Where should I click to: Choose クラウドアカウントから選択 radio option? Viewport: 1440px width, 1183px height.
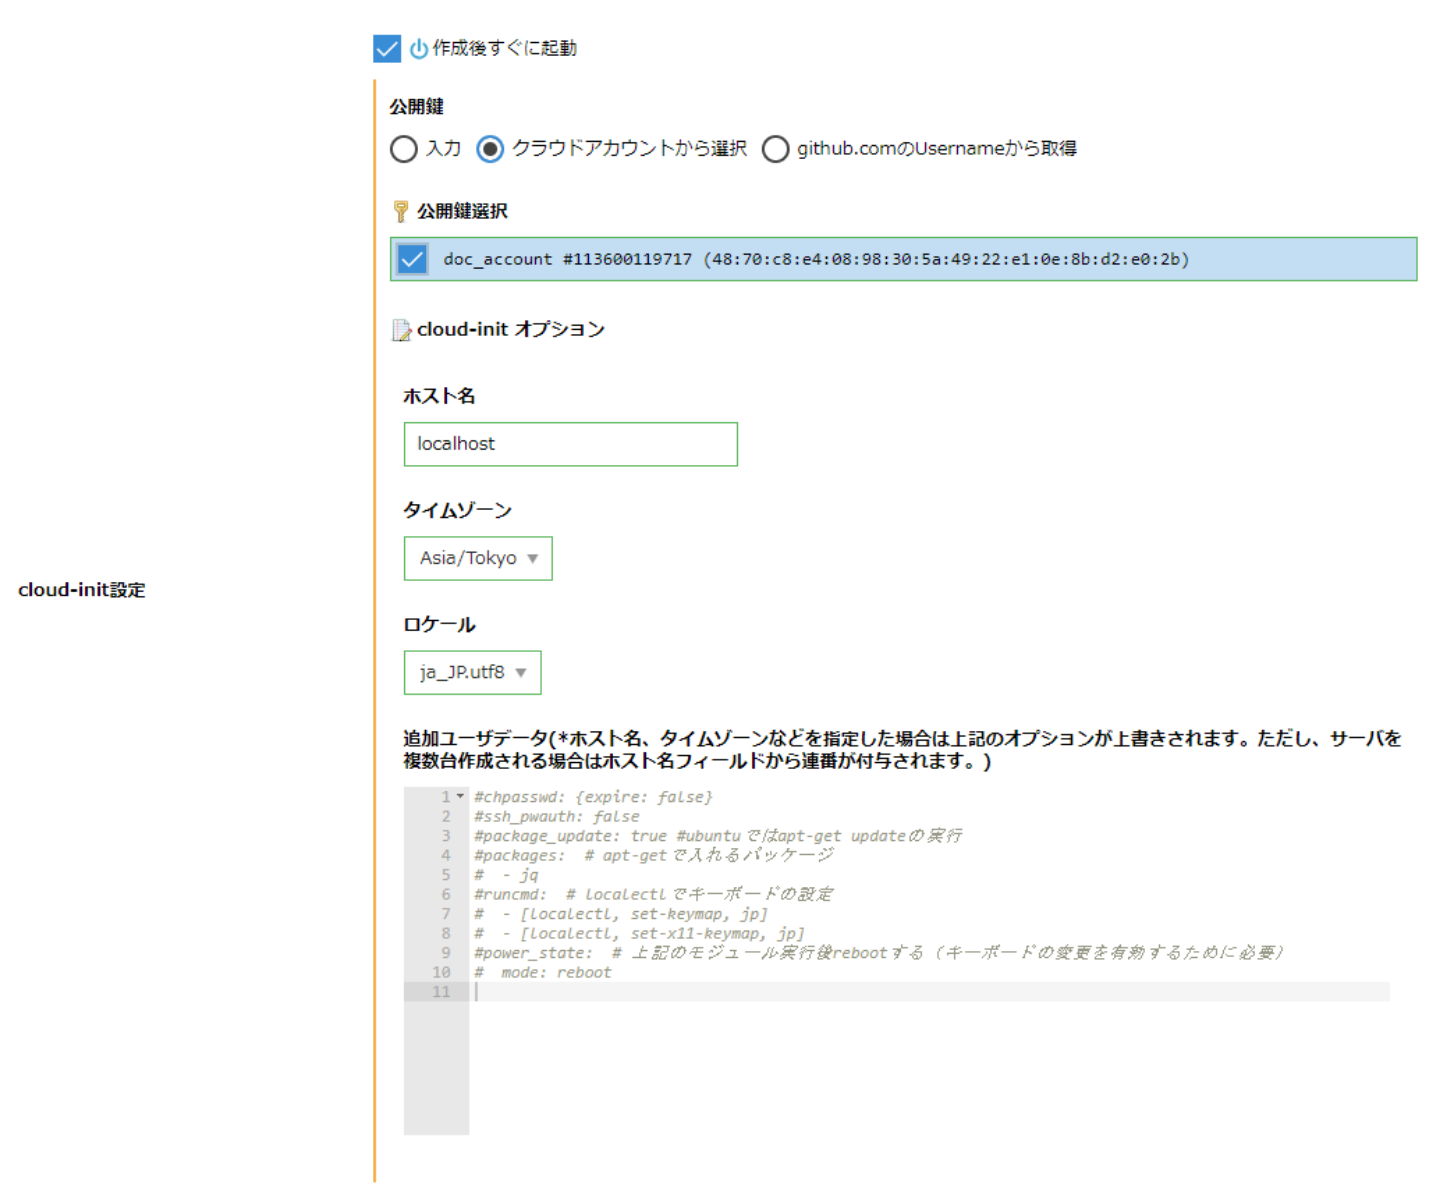tap(490, 149)
